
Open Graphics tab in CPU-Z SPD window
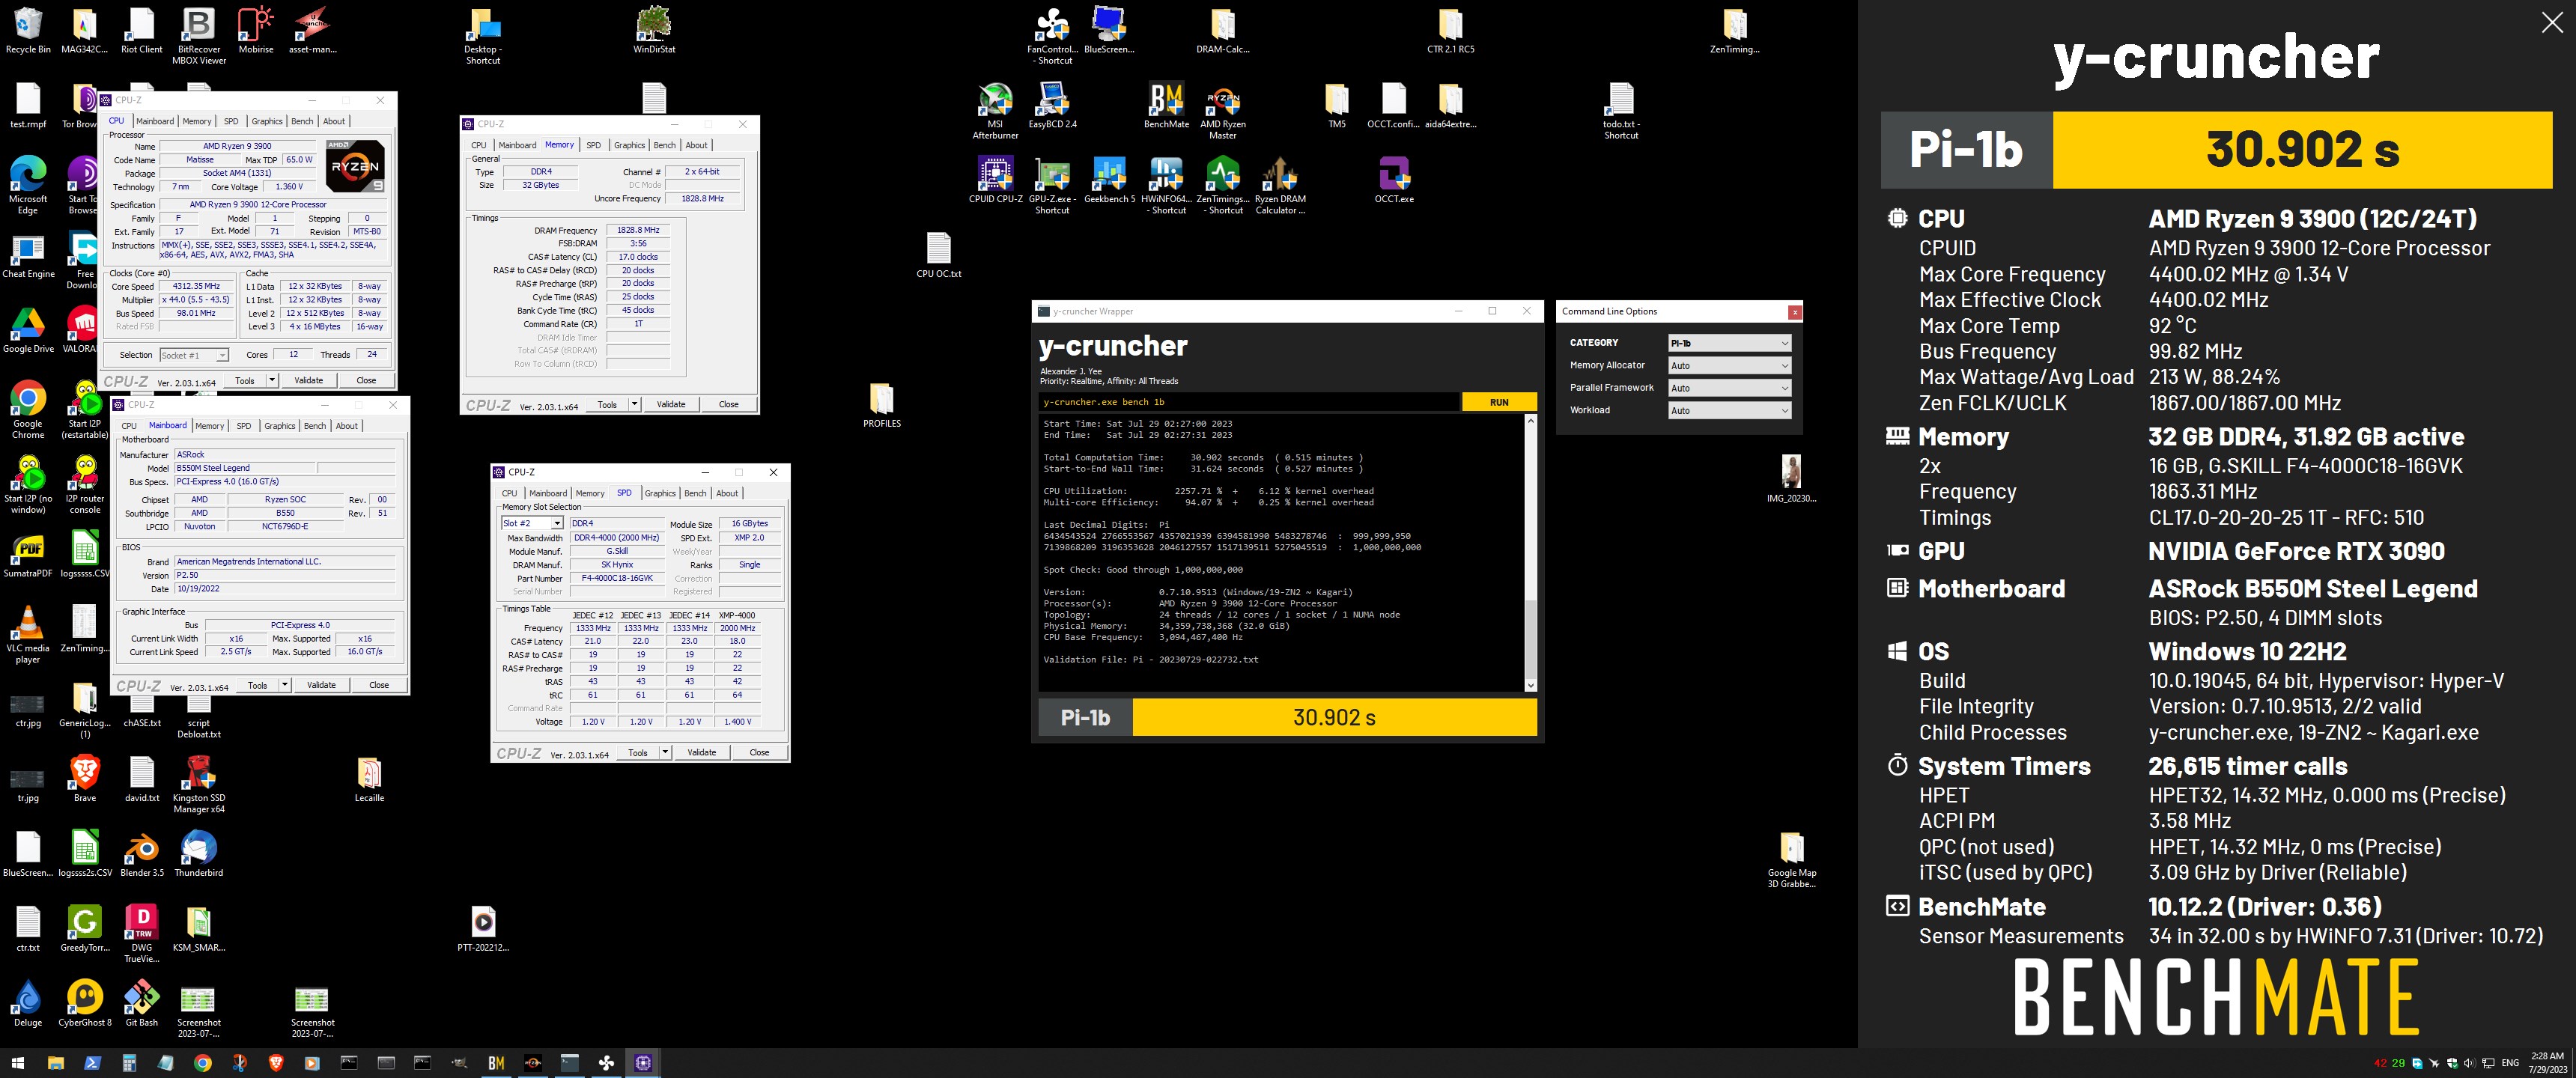pos(659,493)
